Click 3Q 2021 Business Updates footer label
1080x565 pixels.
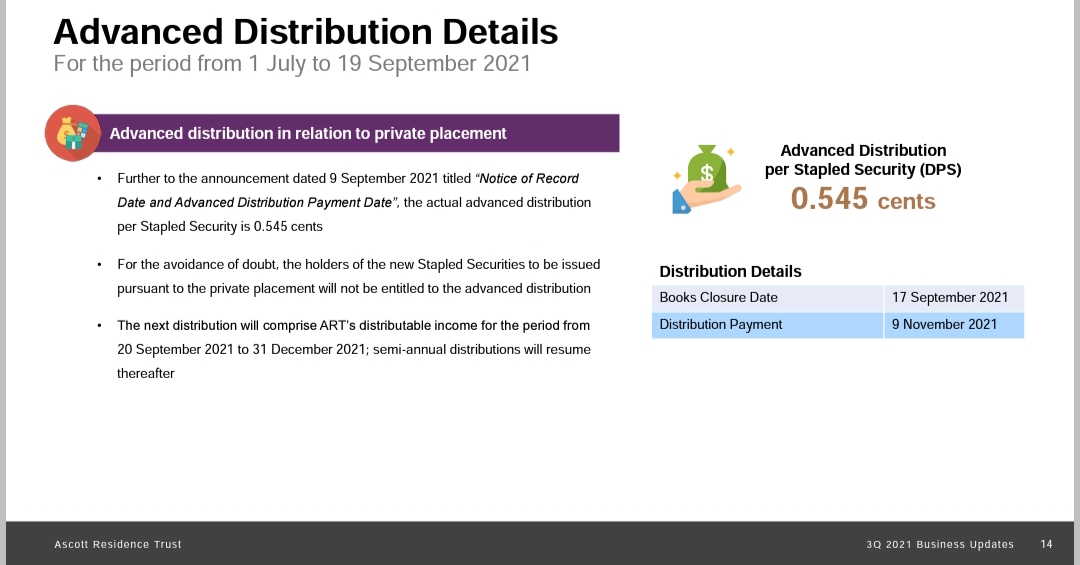click(939, 544)
